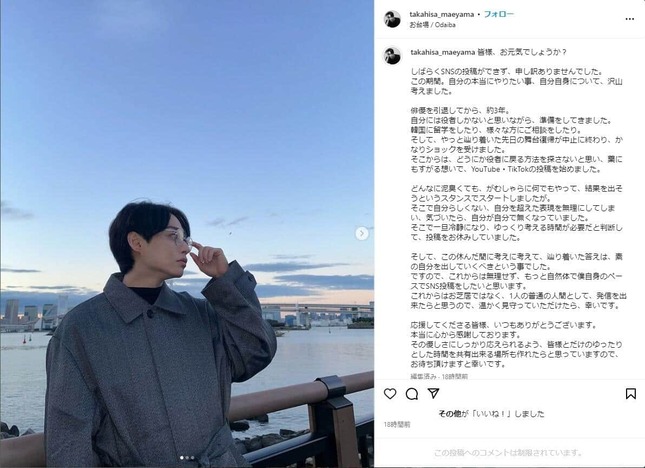Open the three-dot more options menu
645x468 pixels.
(x=630, y=19)
